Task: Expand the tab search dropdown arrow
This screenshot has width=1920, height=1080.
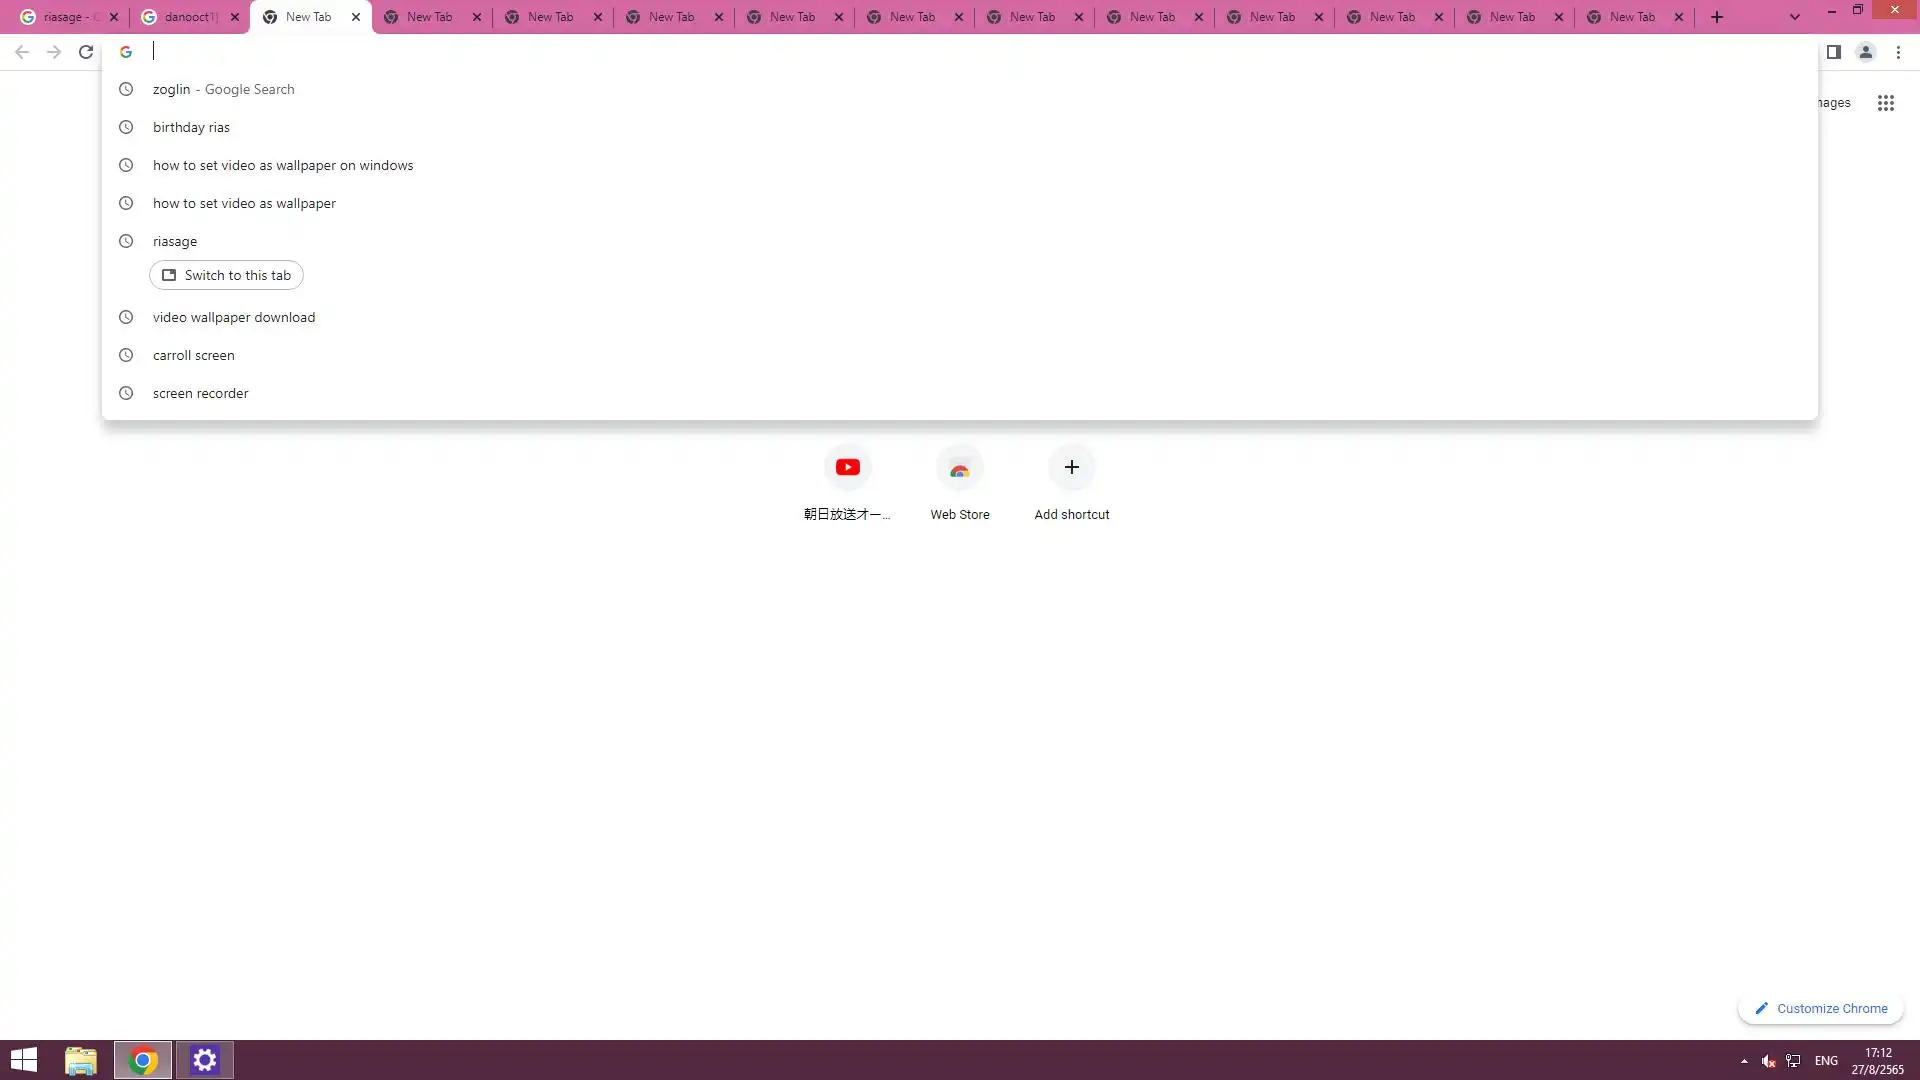Action: coord(1794,17)
